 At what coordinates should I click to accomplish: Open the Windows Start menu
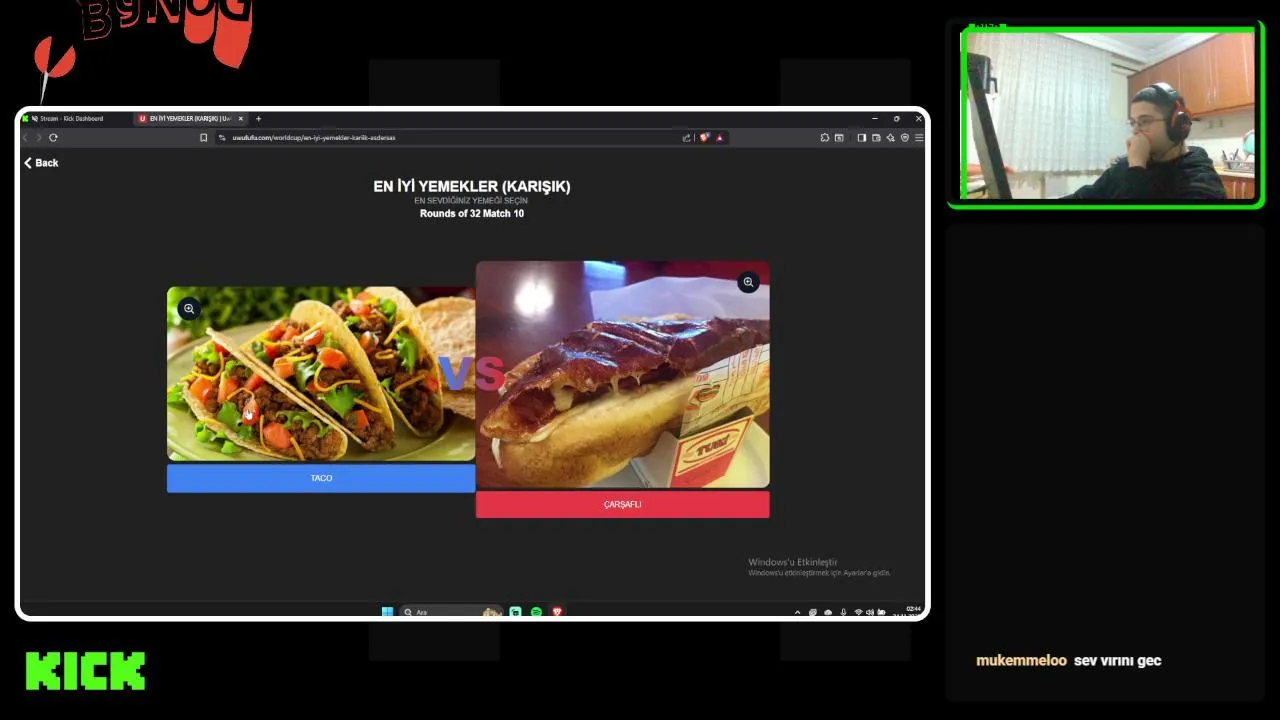(x=387, y=612)
